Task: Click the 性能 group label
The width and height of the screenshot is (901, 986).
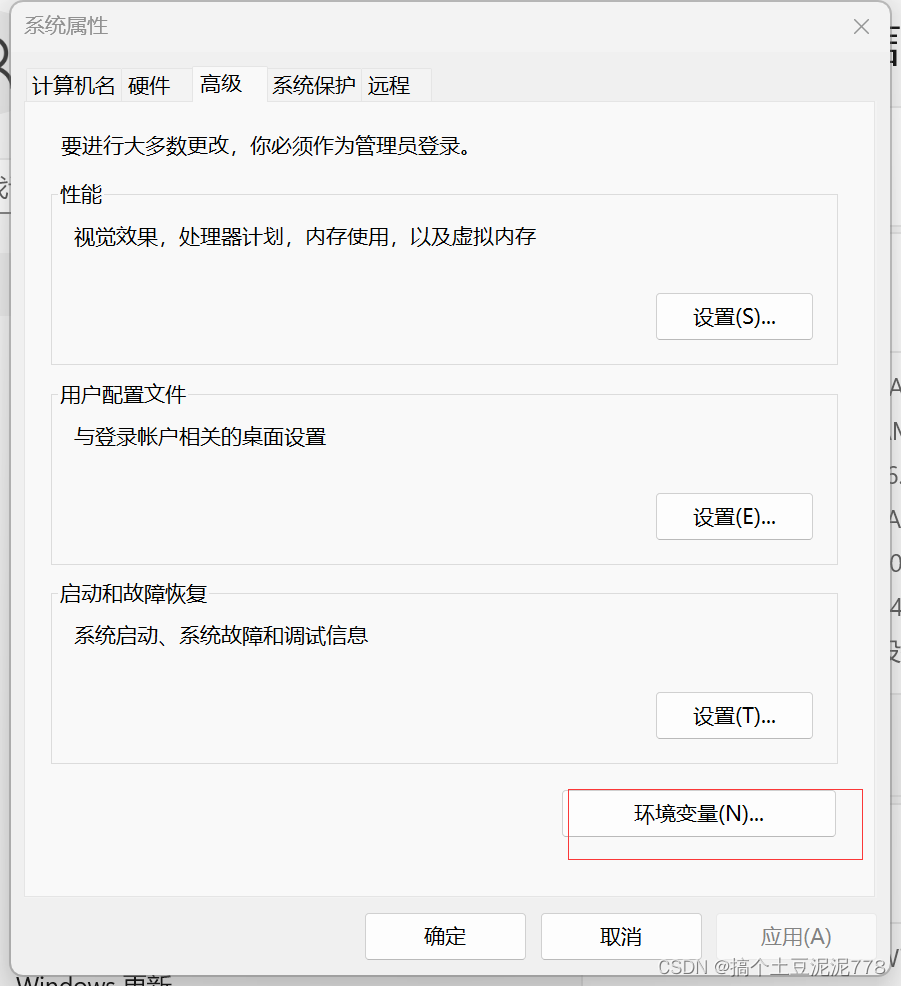Action: pyautogui.click(x=81, y=194)
